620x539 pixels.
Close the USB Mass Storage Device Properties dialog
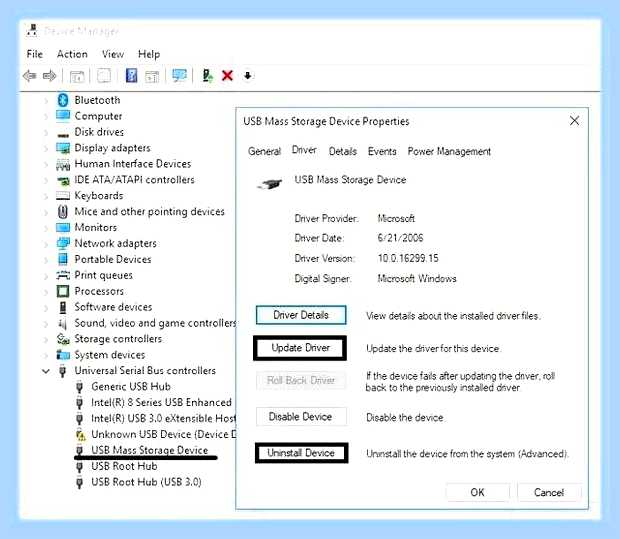[575, 121]
